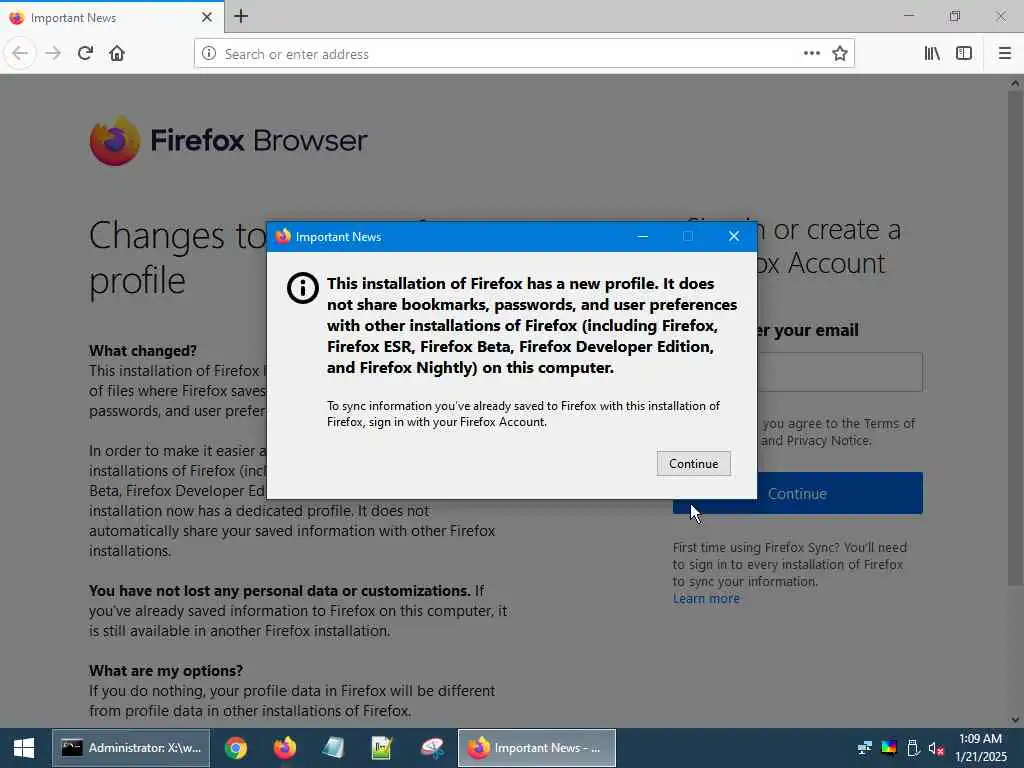View the Library history and bookmarks icon

[x=932, y=53]
